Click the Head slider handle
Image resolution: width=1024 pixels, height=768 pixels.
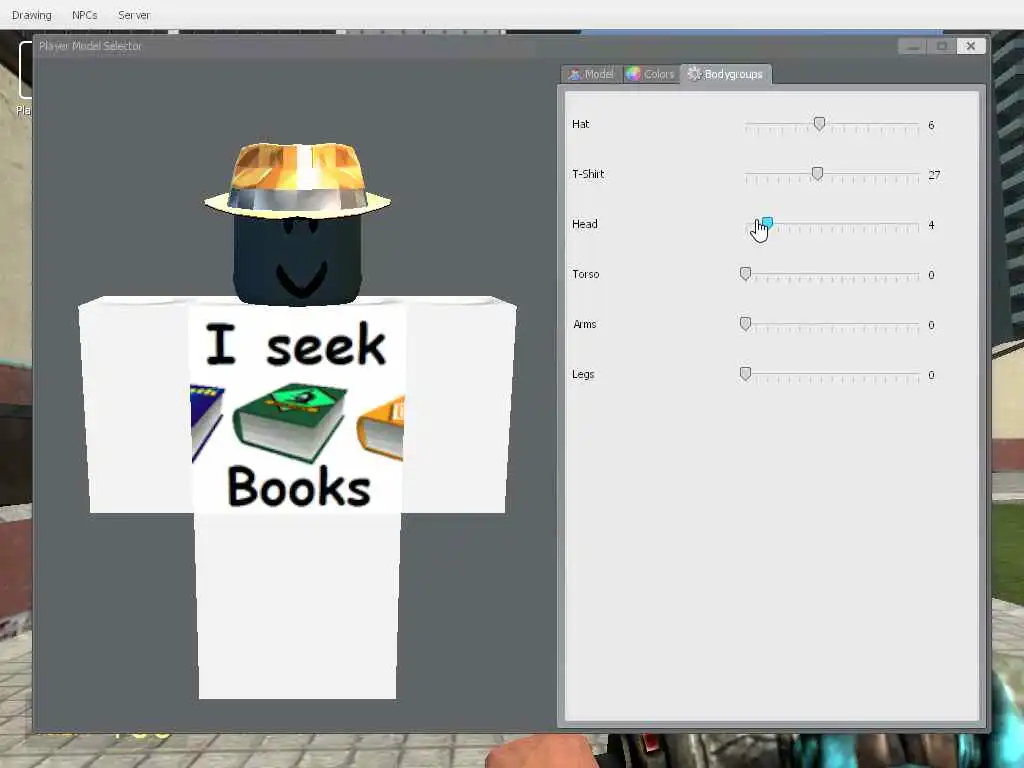coord(768,223)
